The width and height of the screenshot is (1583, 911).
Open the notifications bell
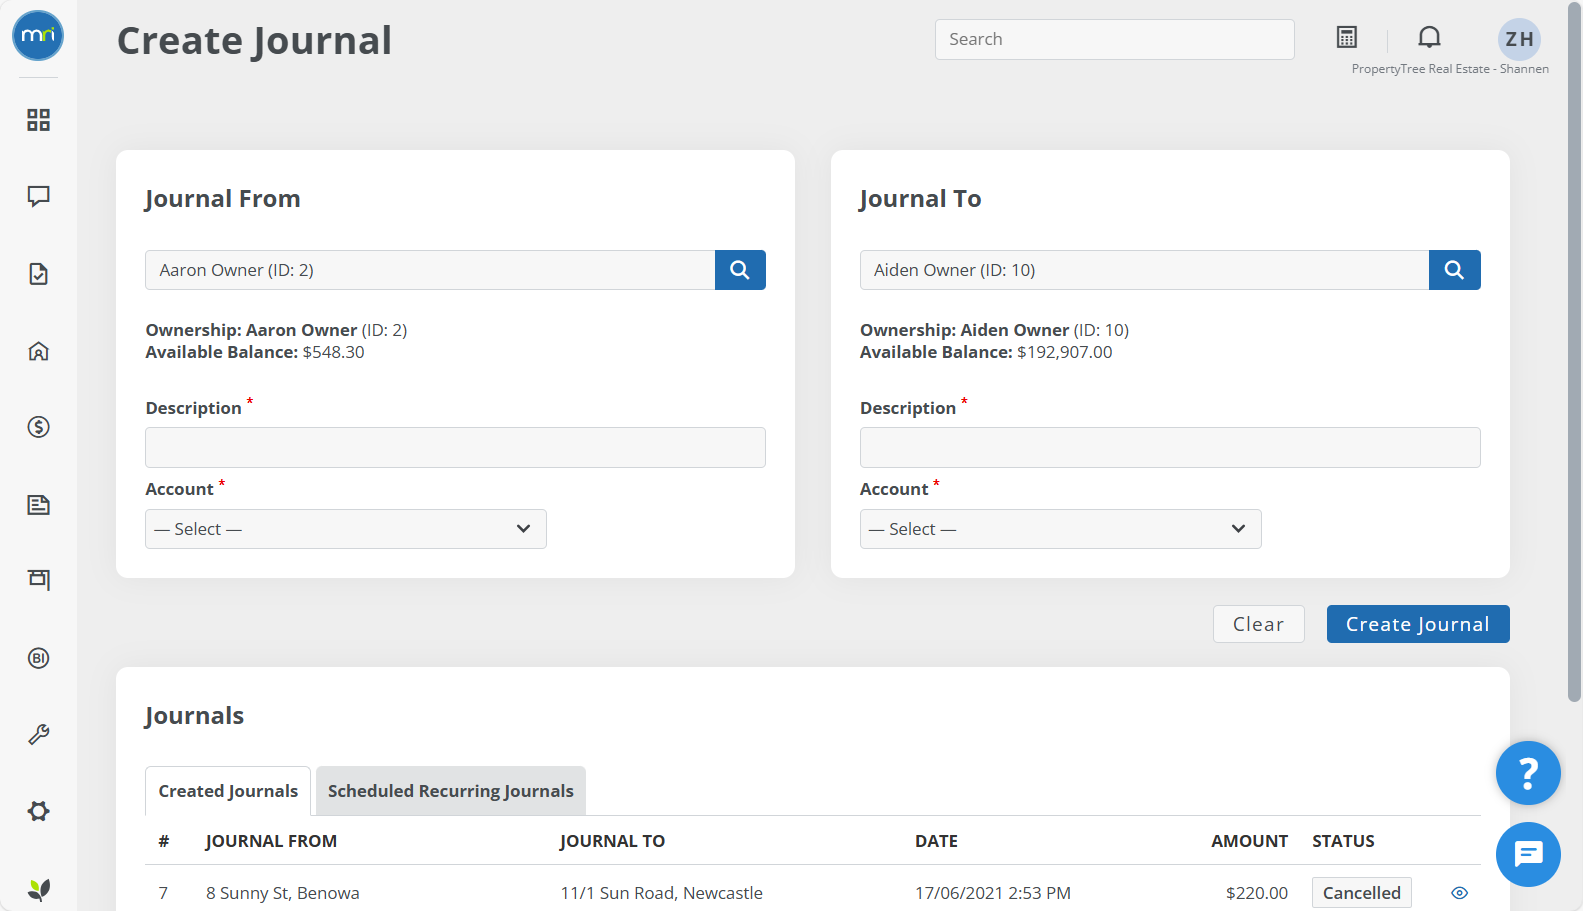coord(1430,38)
